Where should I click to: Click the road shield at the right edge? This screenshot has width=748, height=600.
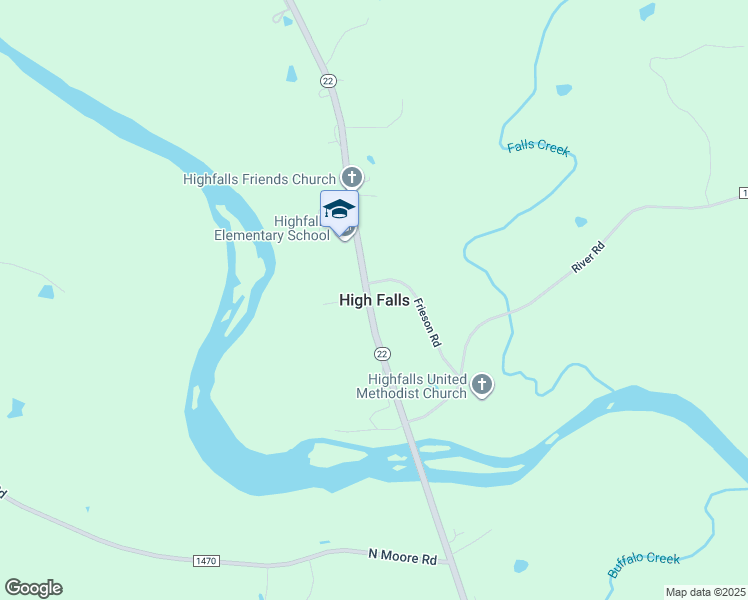point(743,193)
